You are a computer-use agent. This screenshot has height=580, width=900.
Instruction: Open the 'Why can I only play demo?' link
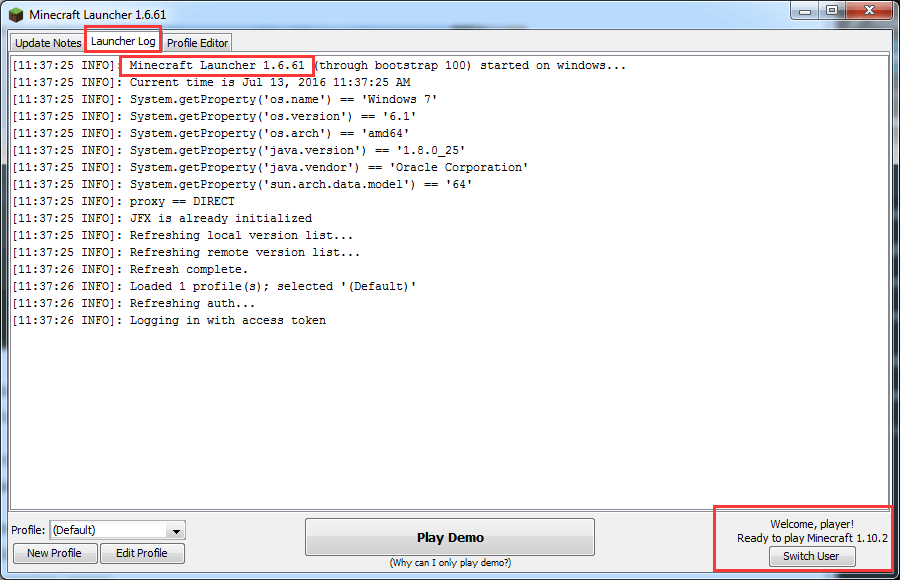[x=450, y=563]
